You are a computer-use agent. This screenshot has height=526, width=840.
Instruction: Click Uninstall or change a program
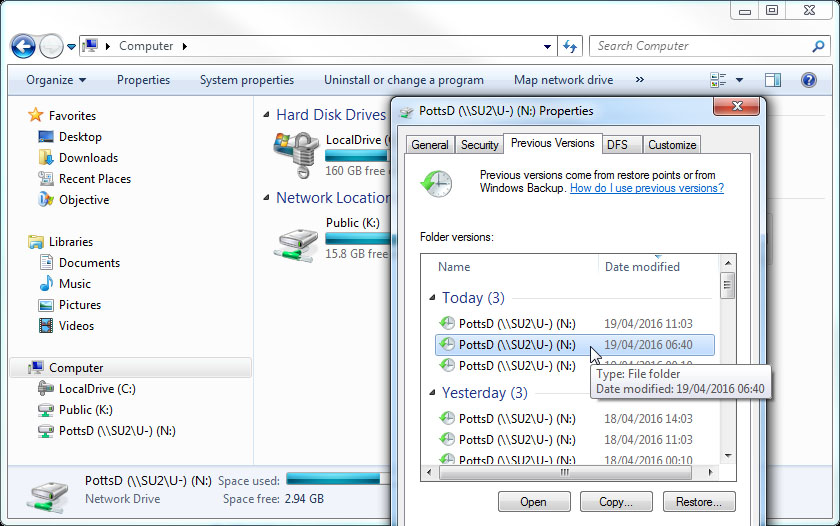(x=403, y=80)
